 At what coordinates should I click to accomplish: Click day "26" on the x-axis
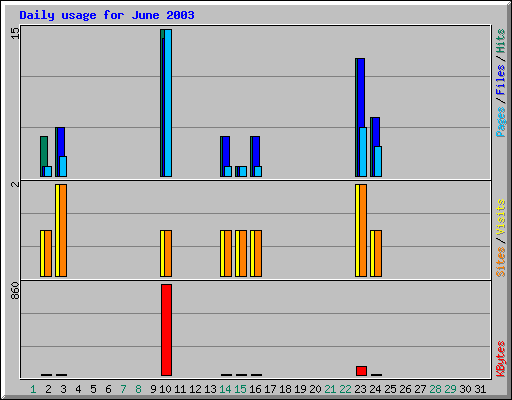pos(405,389)
